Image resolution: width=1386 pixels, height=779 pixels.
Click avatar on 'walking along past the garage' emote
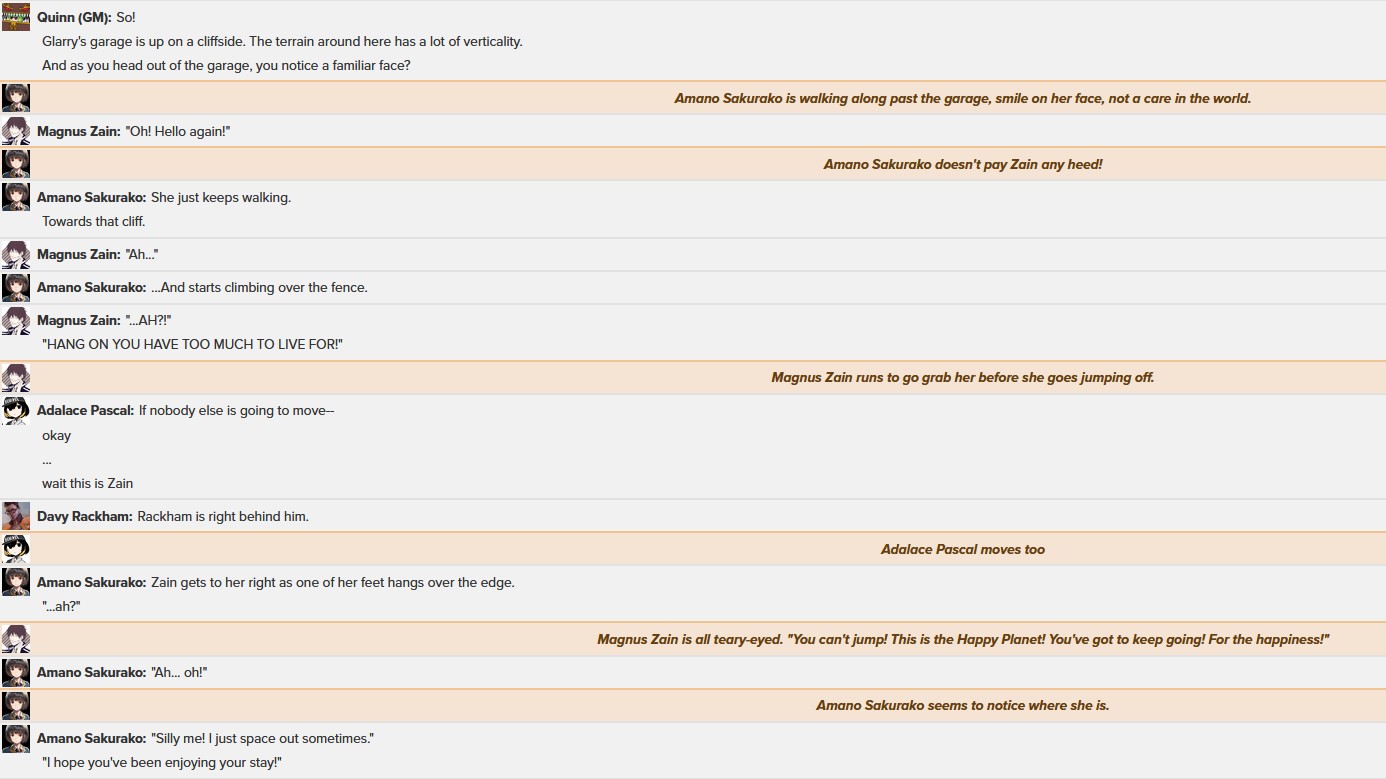click(16, 98)
